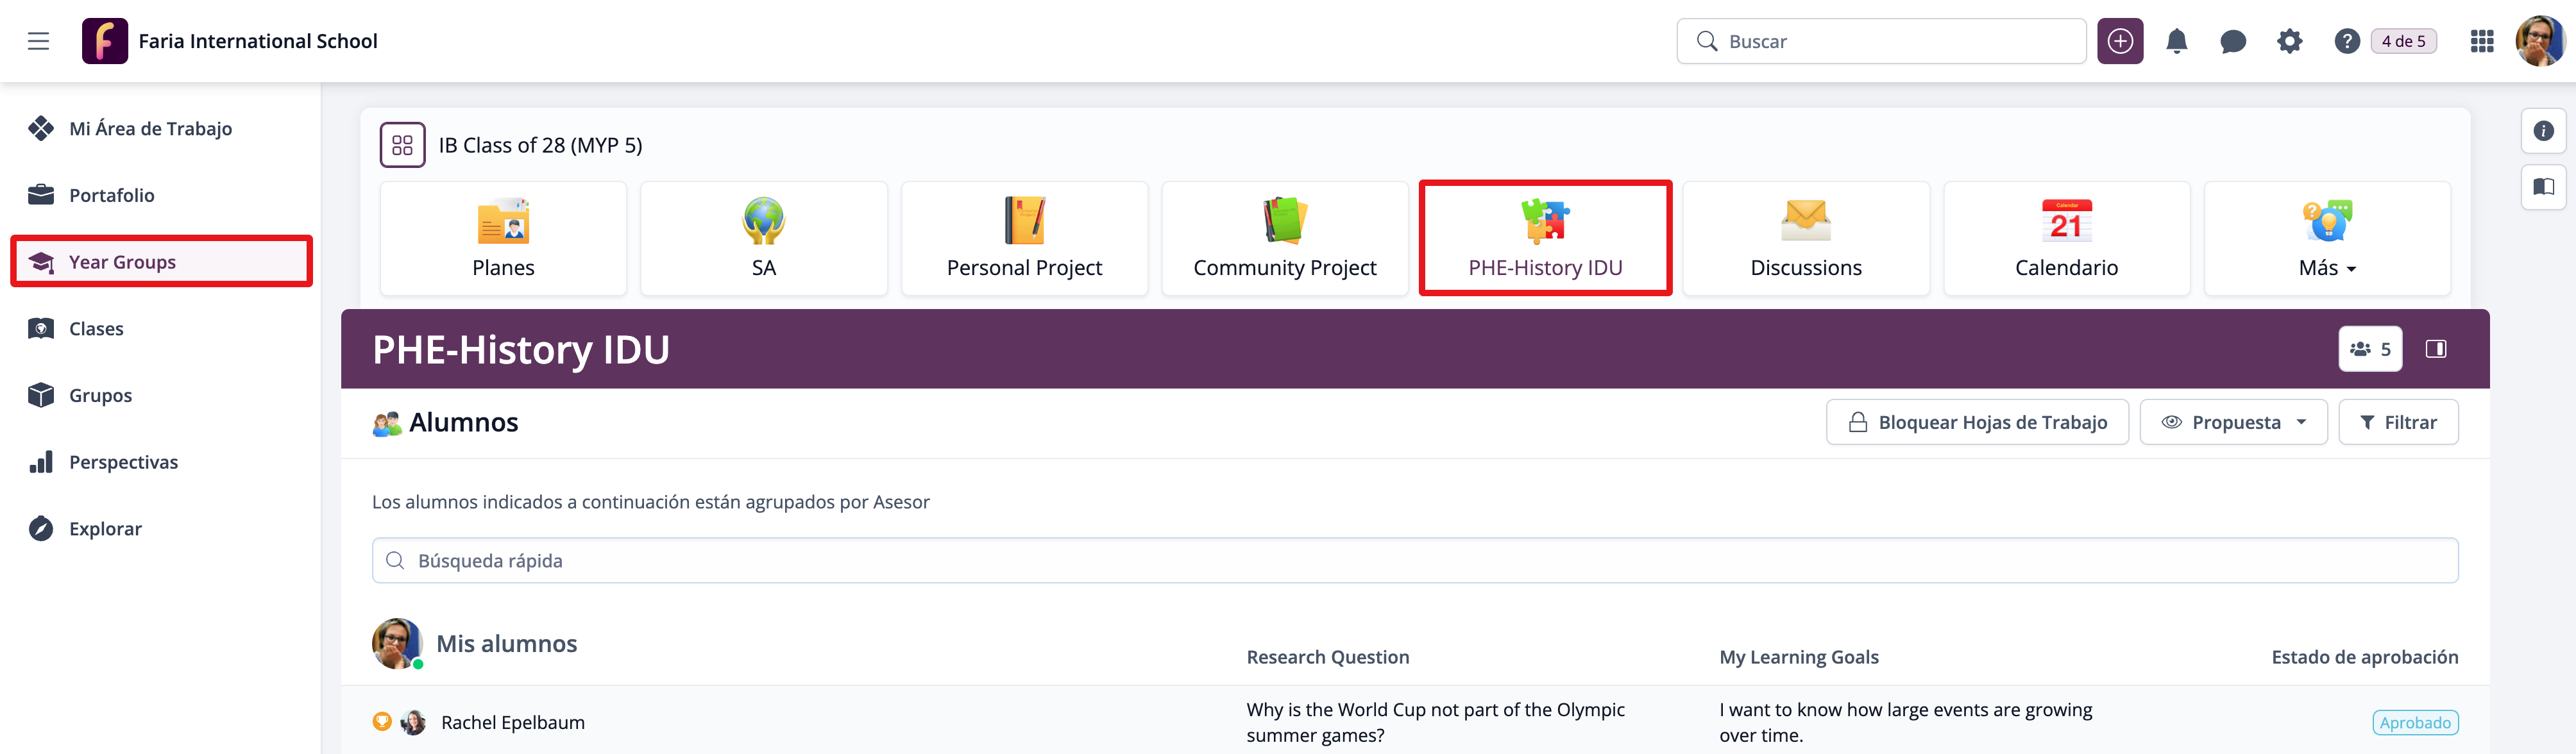
Task: Select Clases in the left sidebar
Action: (x=96, y=329)
